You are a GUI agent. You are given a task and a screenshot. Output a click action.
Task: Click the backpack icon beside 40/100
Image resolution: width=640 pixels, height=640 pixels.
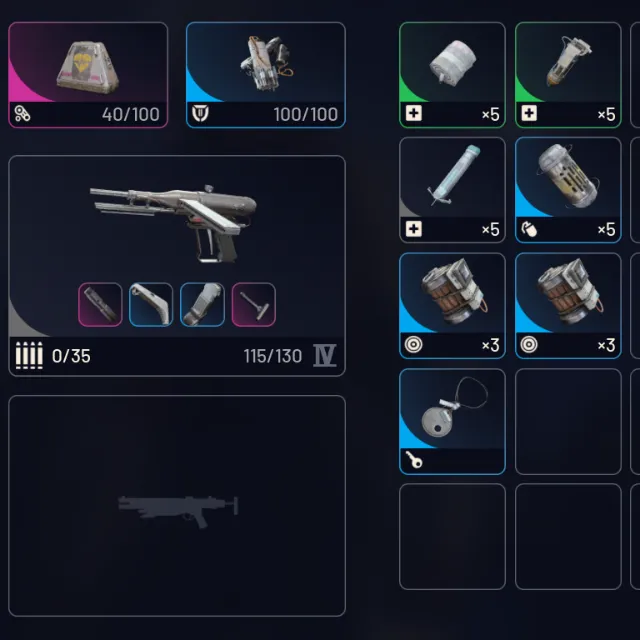pyautogui.click(x=22, y=114)
